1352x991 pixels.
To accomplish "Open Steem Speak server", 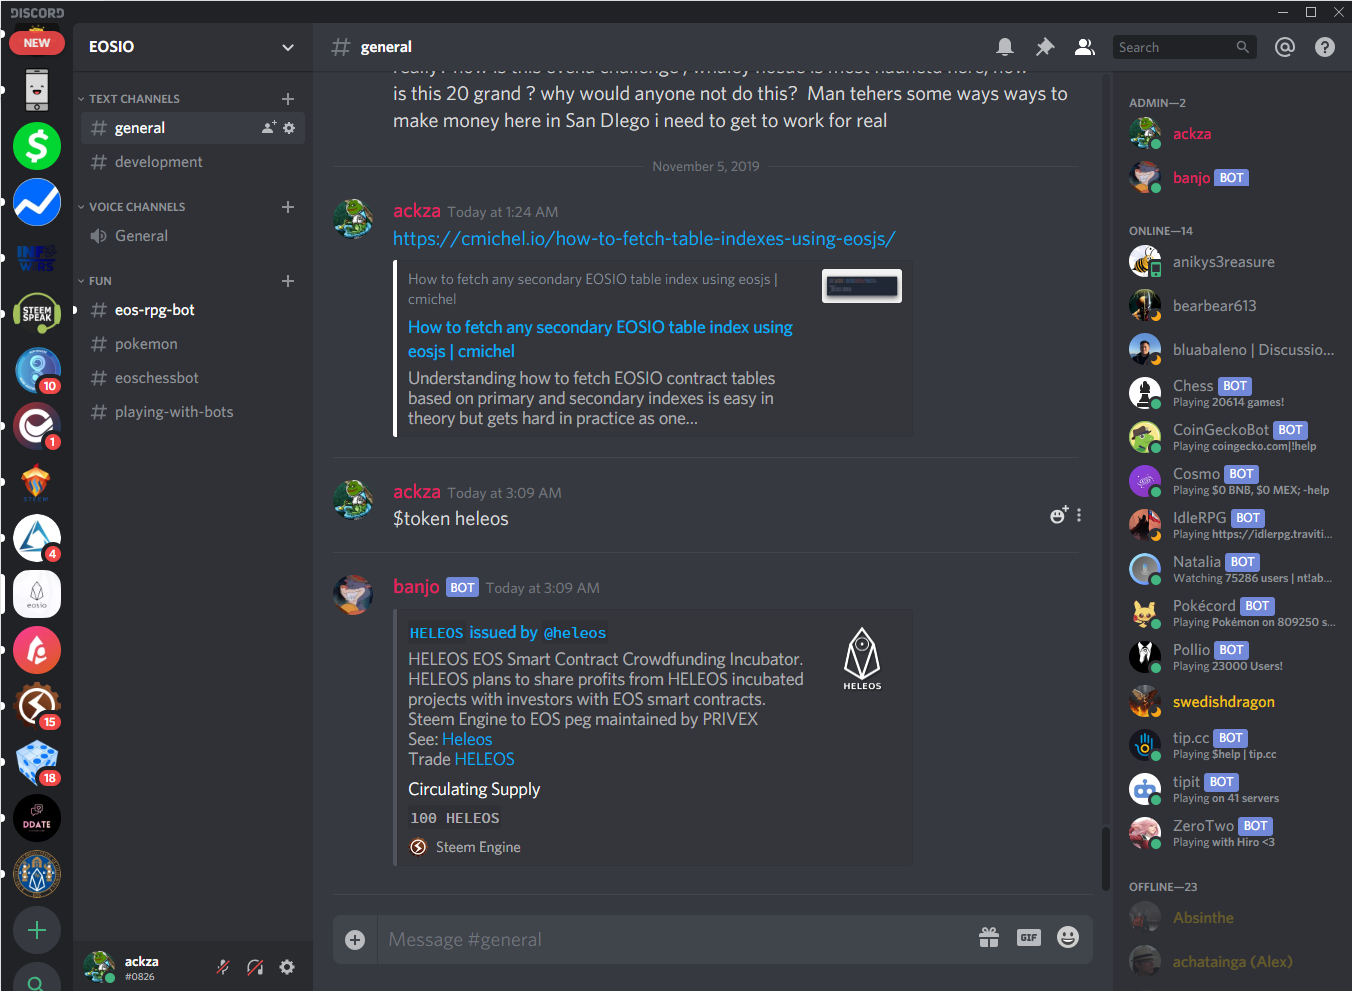I will pyautogui.click(x=37, y=314).
